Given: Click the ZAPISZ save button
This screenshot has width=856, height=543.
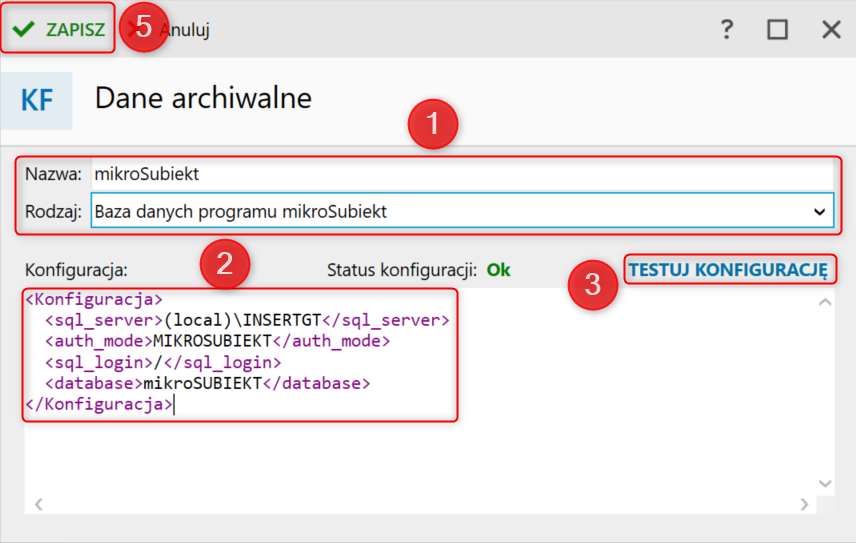Looking at the screenshot, I should click(58, 29).
